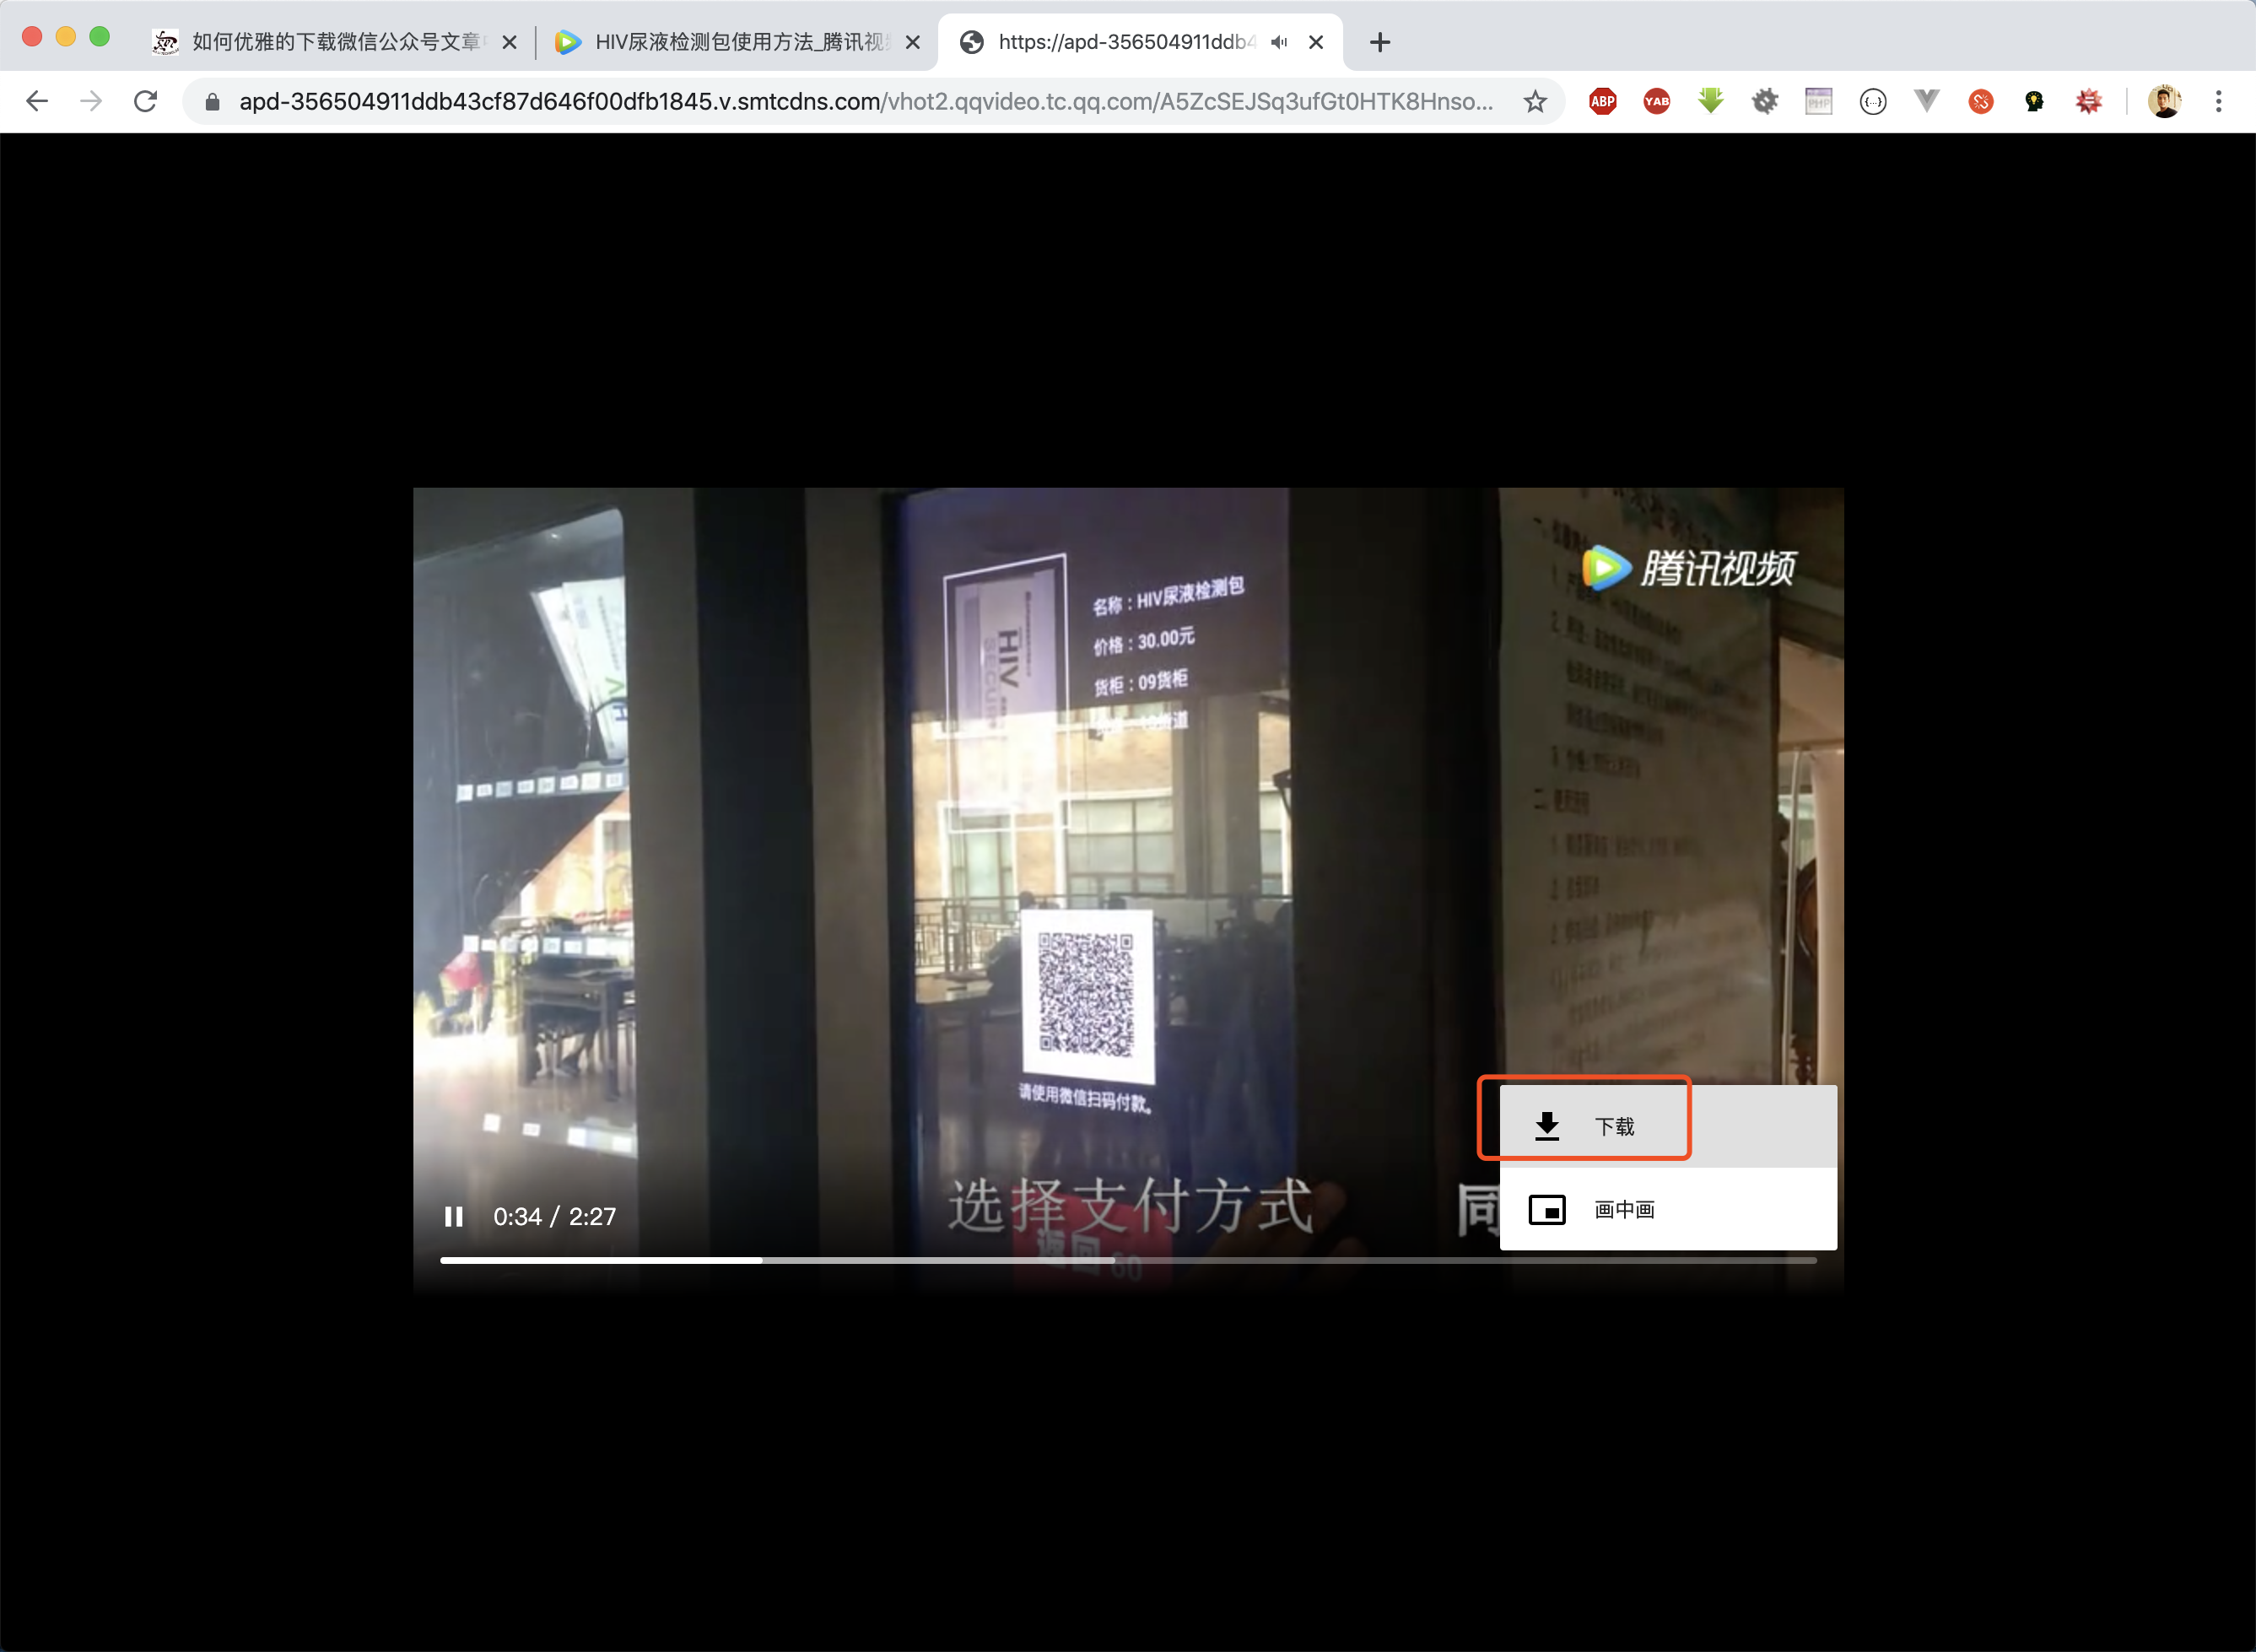Open the yellow head lightbulb extension
The width and height of the screenshot is (2256, 1652).
2035,101
